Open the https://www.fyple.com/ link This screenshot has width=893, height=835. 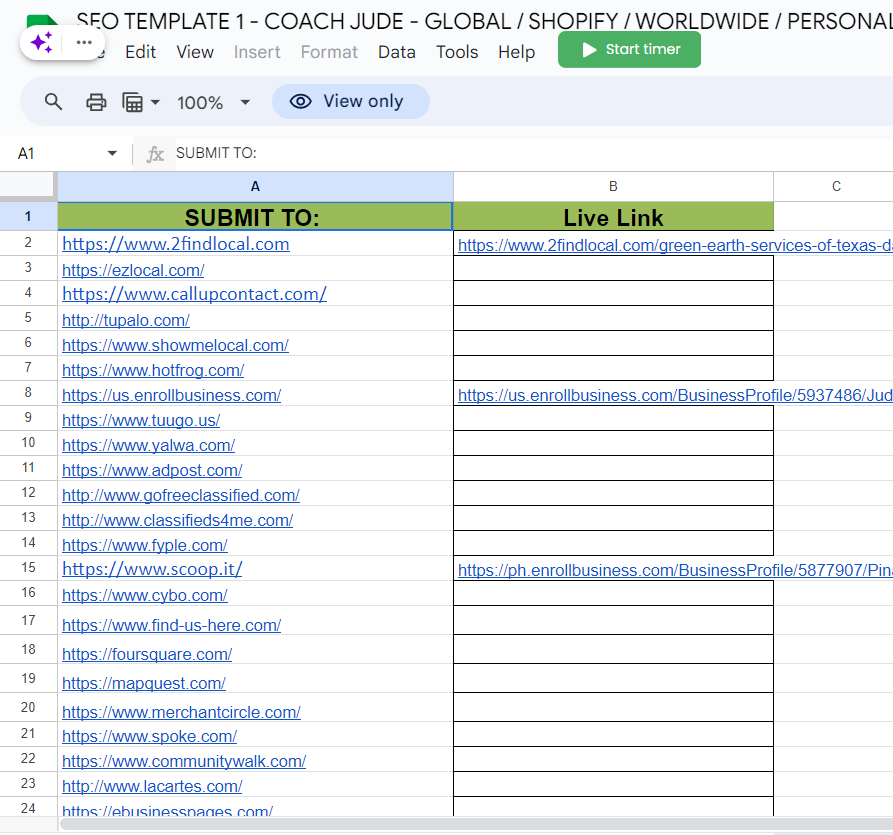pos(145,546)
